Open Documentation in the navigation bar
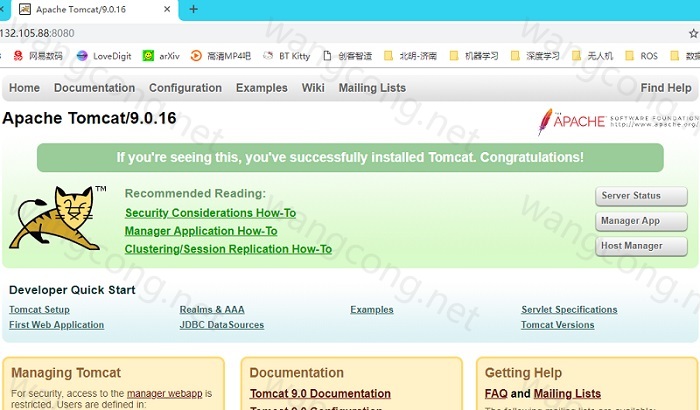The width and height of the screenshot is (700, 410). [94, 88]
